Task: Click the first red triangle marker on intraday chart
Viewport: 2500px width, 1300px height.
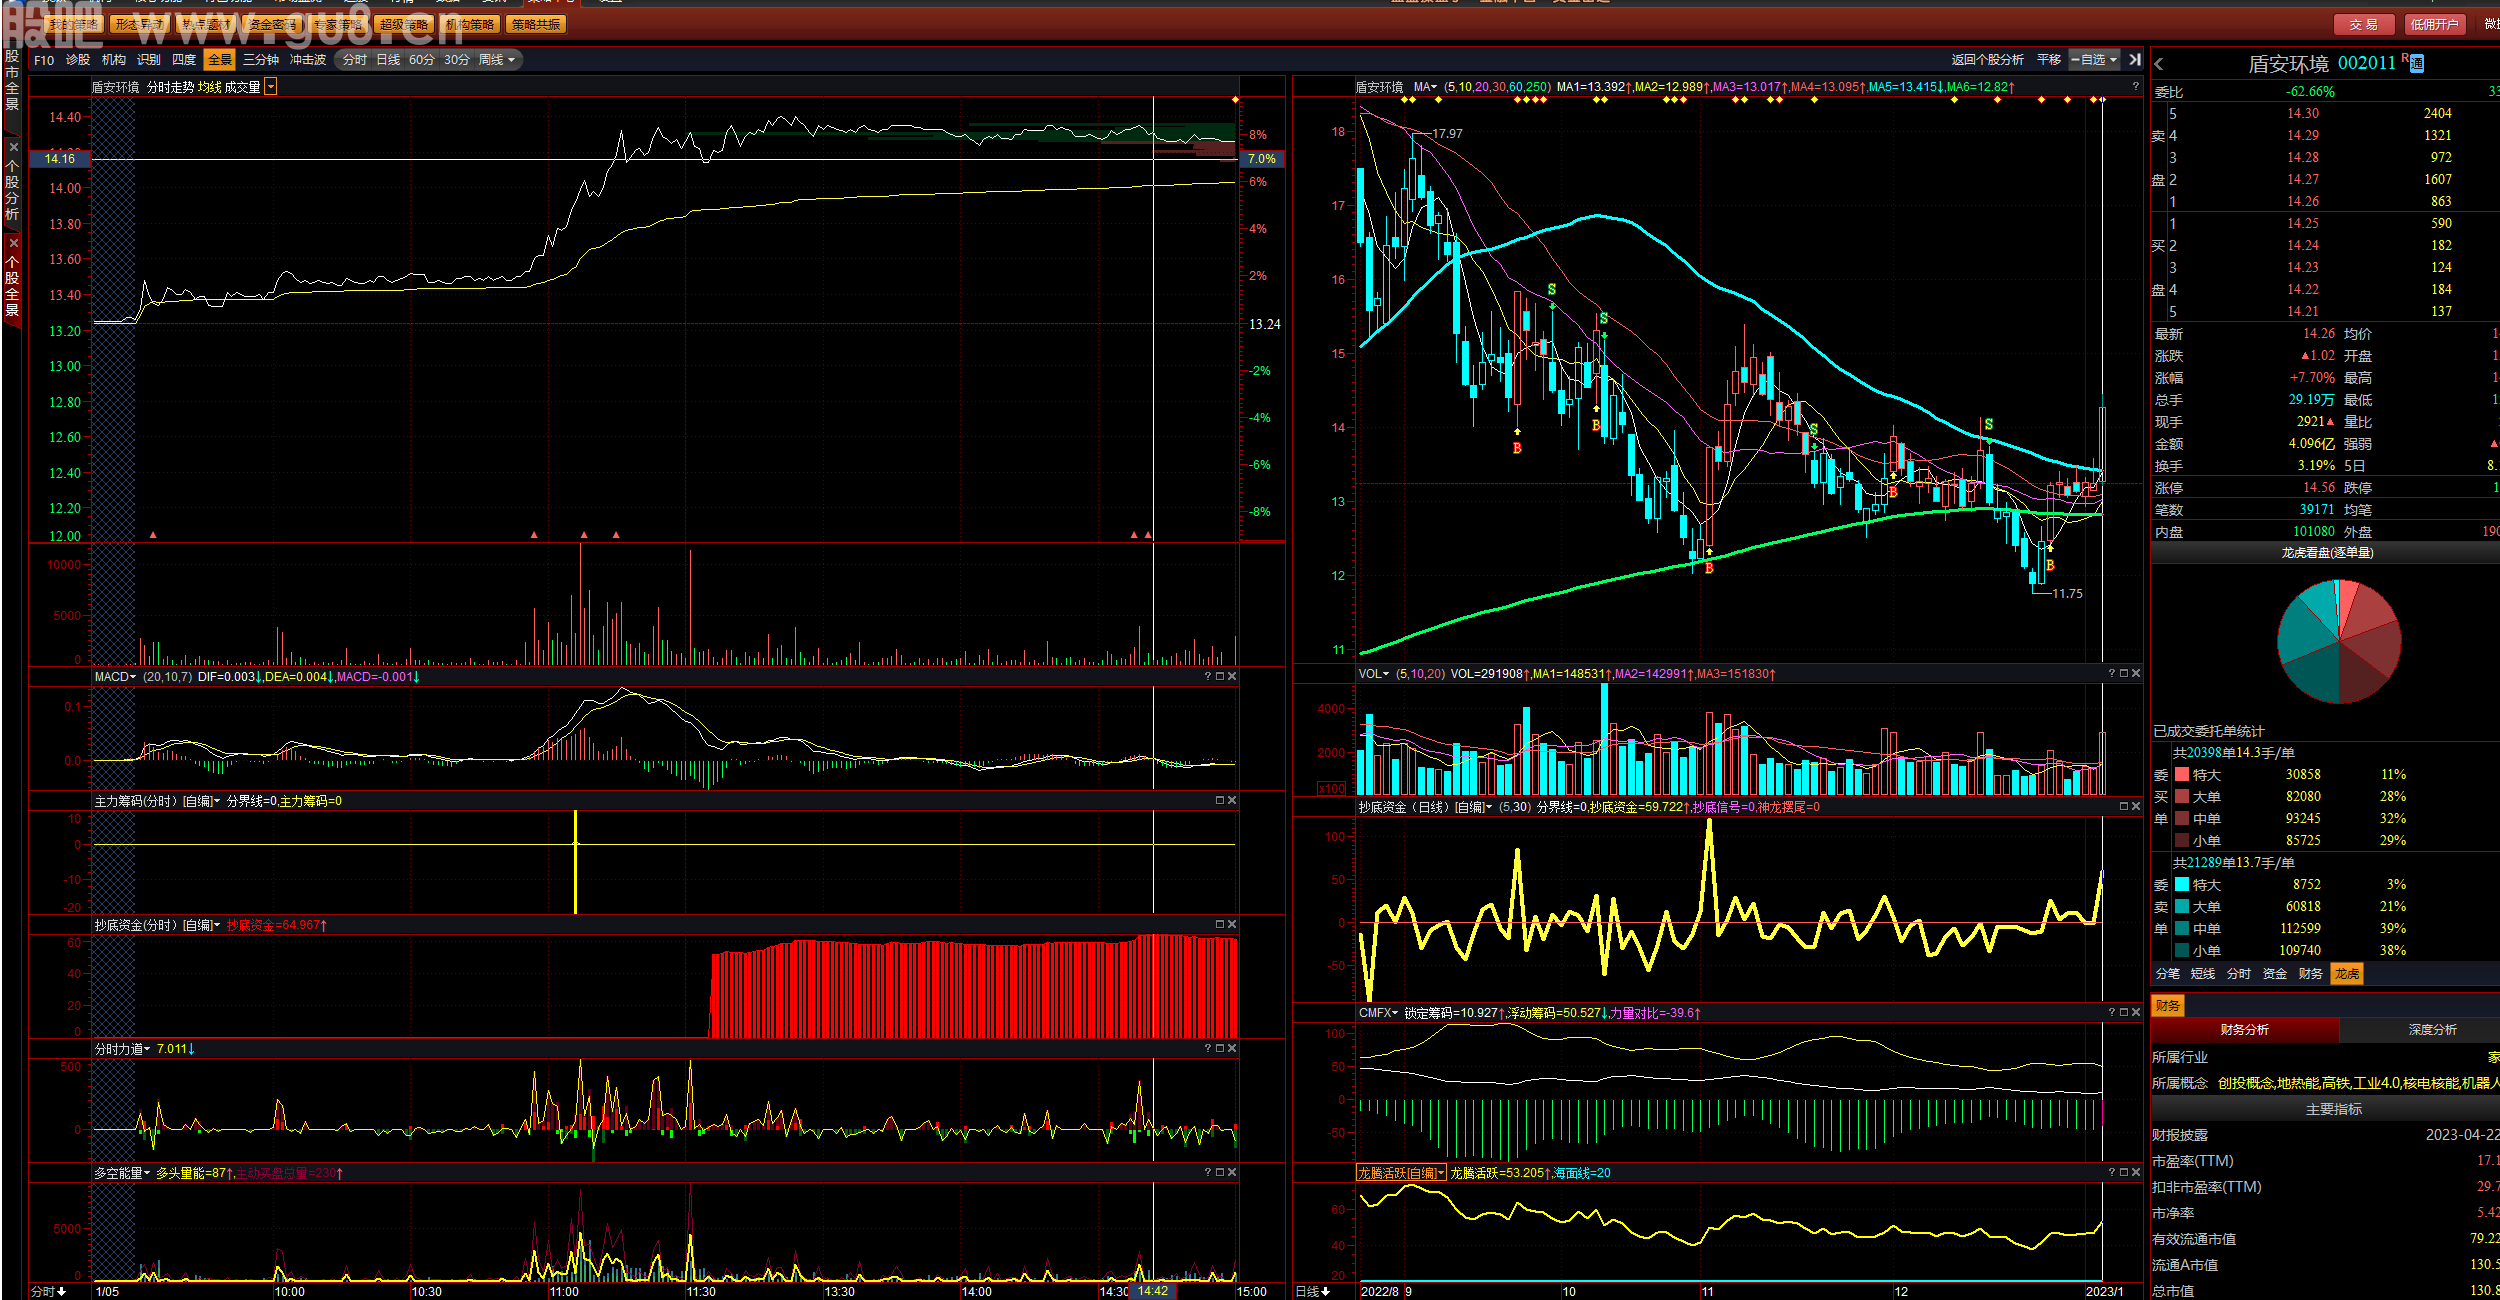Action: pos(153,535)
